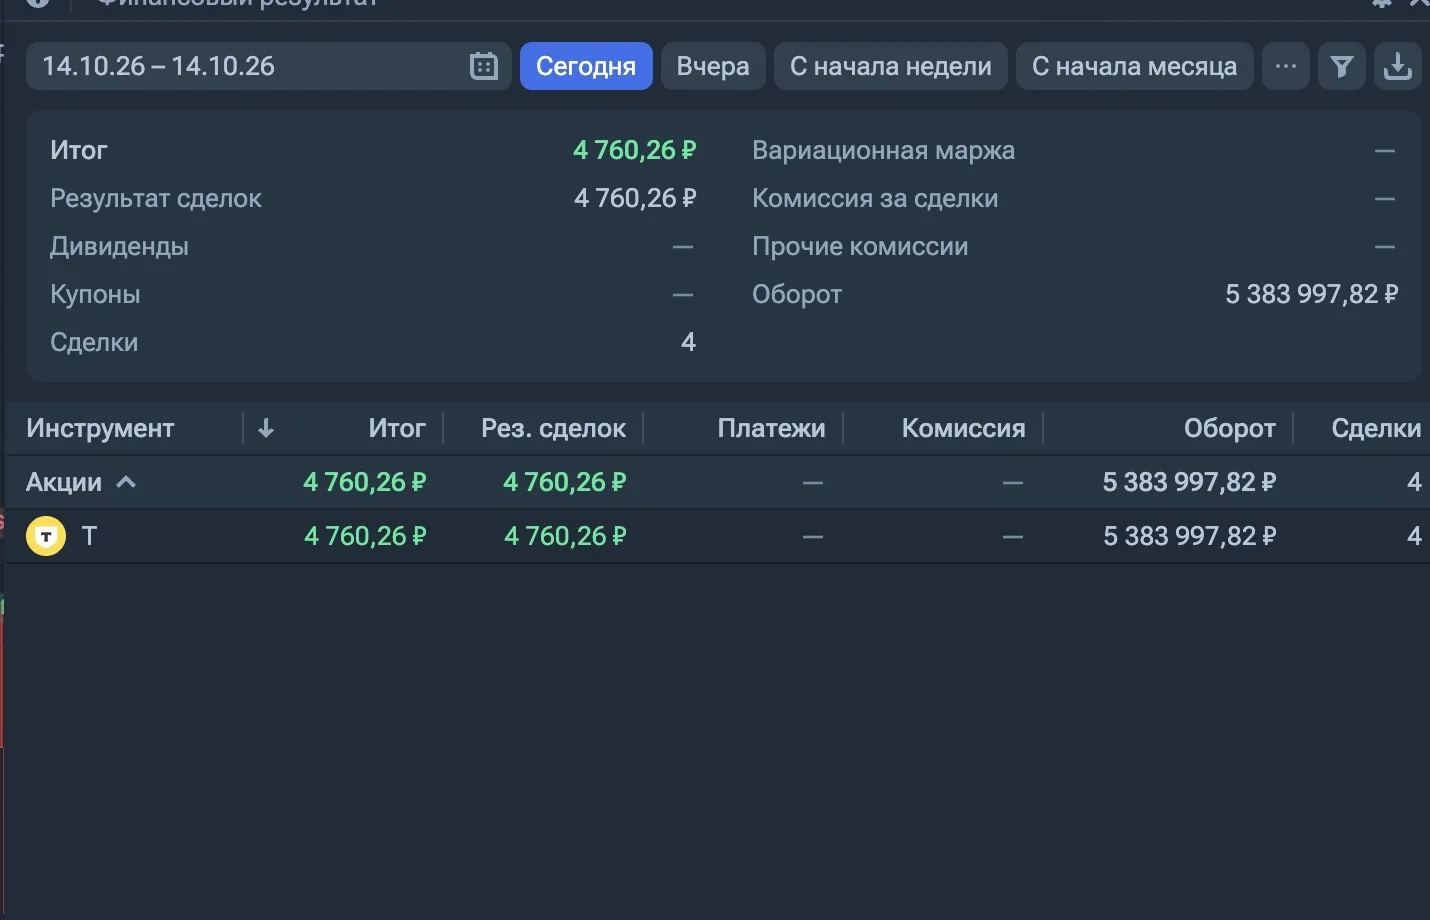
Task: Click the summary Оборот value 5 383 997,82 ₽
Action: pyautogui.click(x=1312, y=294)
